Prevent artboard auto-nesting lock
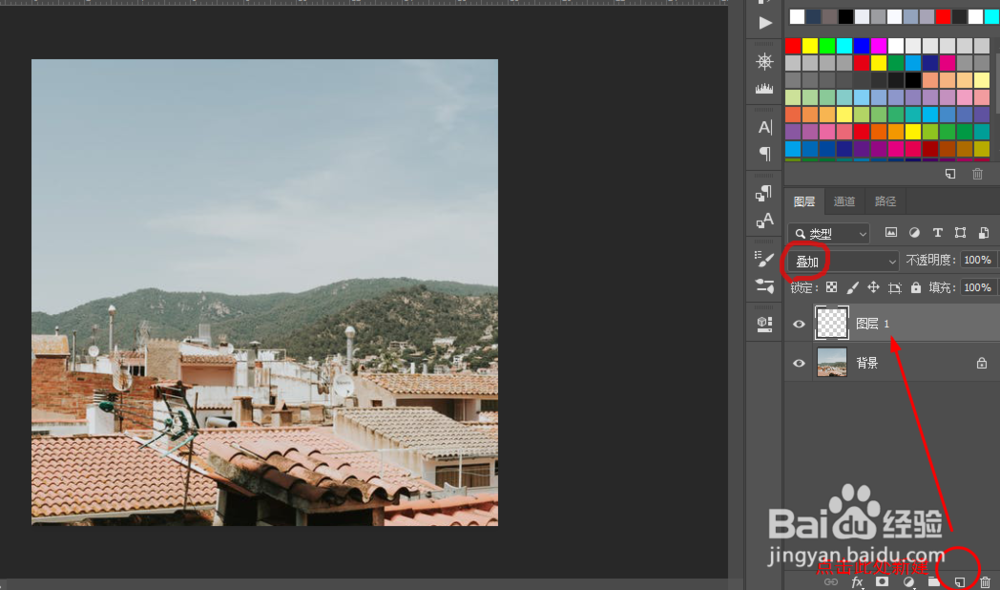Viewport: 1000px width, 590px height. click(895, 288)
